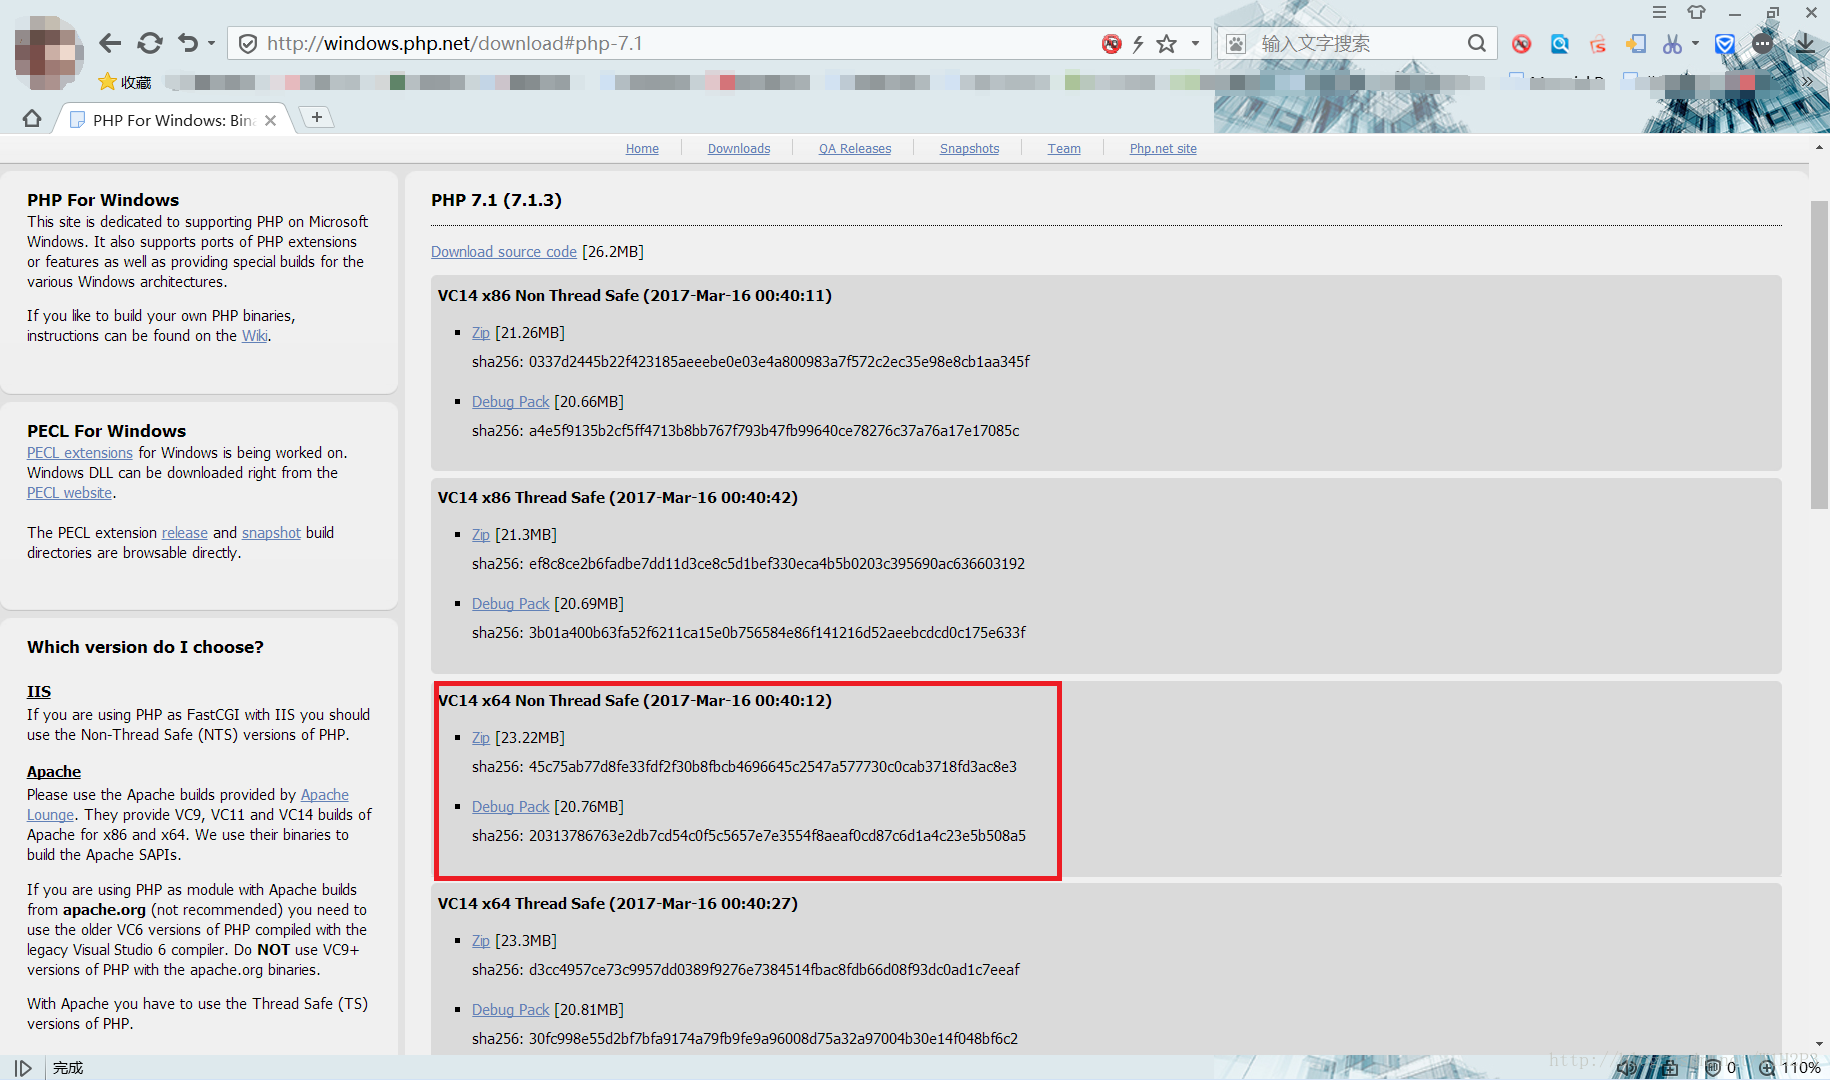Click the paw search engine icon

click(1236, 44)
